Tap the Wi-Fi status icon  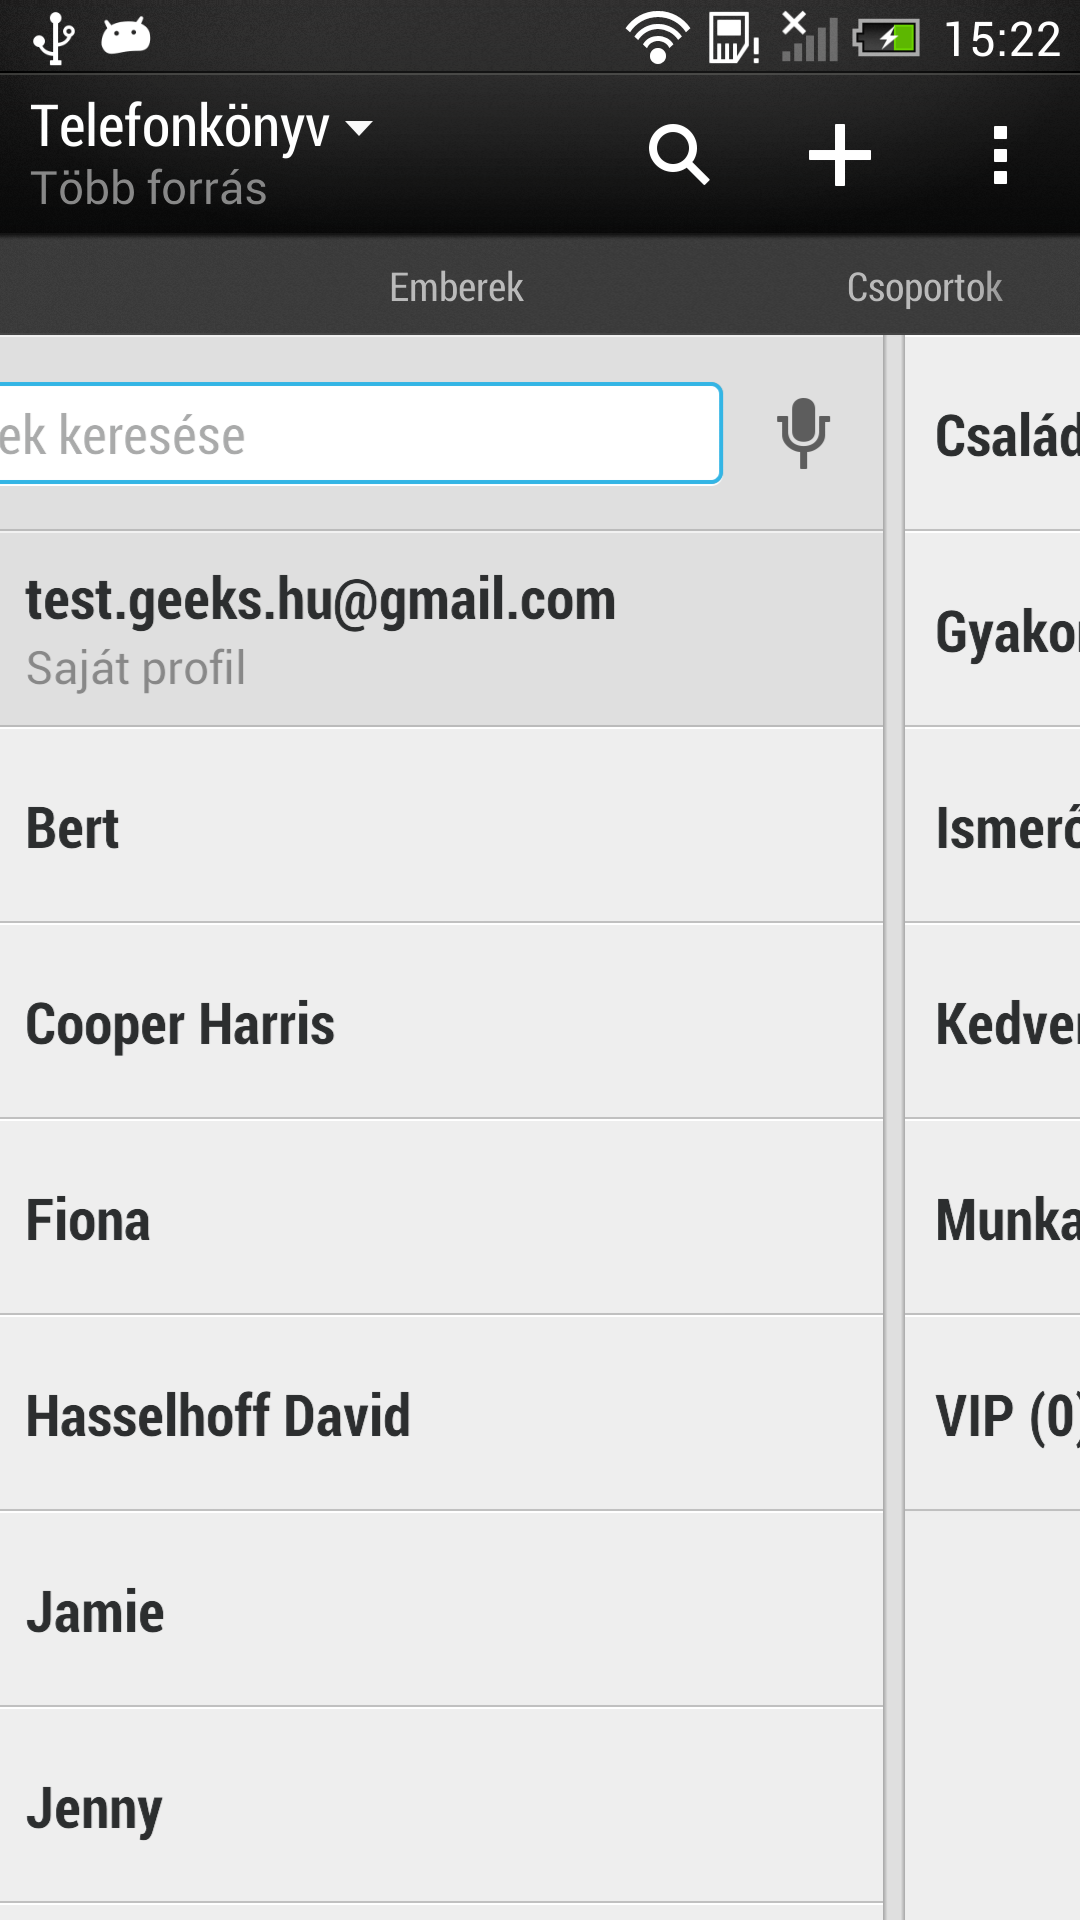point(657,38)
